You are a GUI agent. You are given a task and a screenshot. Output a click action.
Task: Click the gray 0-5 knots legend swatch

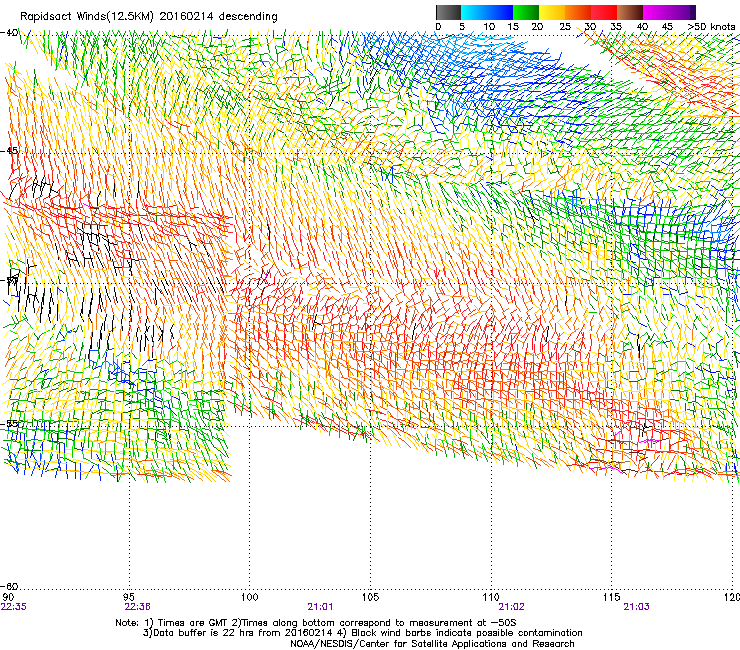448,12
